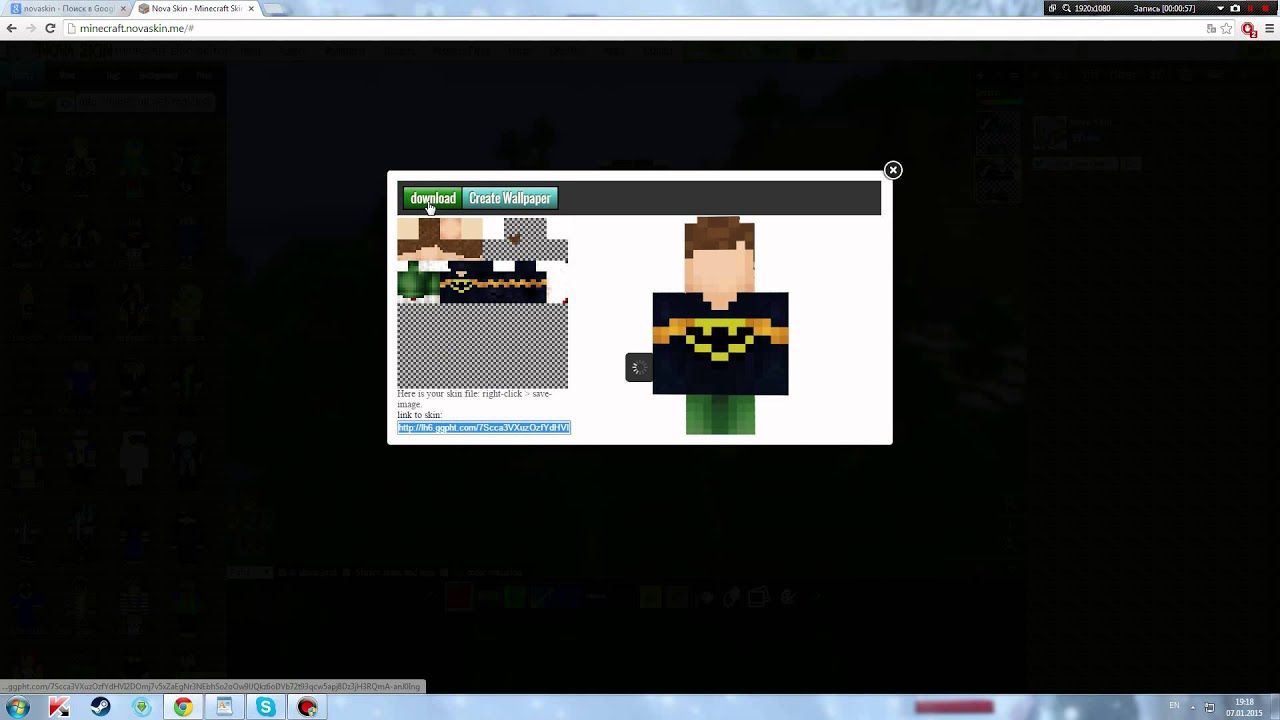The width and height of the screenshot is (1280, 720).
Task: Click the green download app taskbar icon
Action: [142, 707]
